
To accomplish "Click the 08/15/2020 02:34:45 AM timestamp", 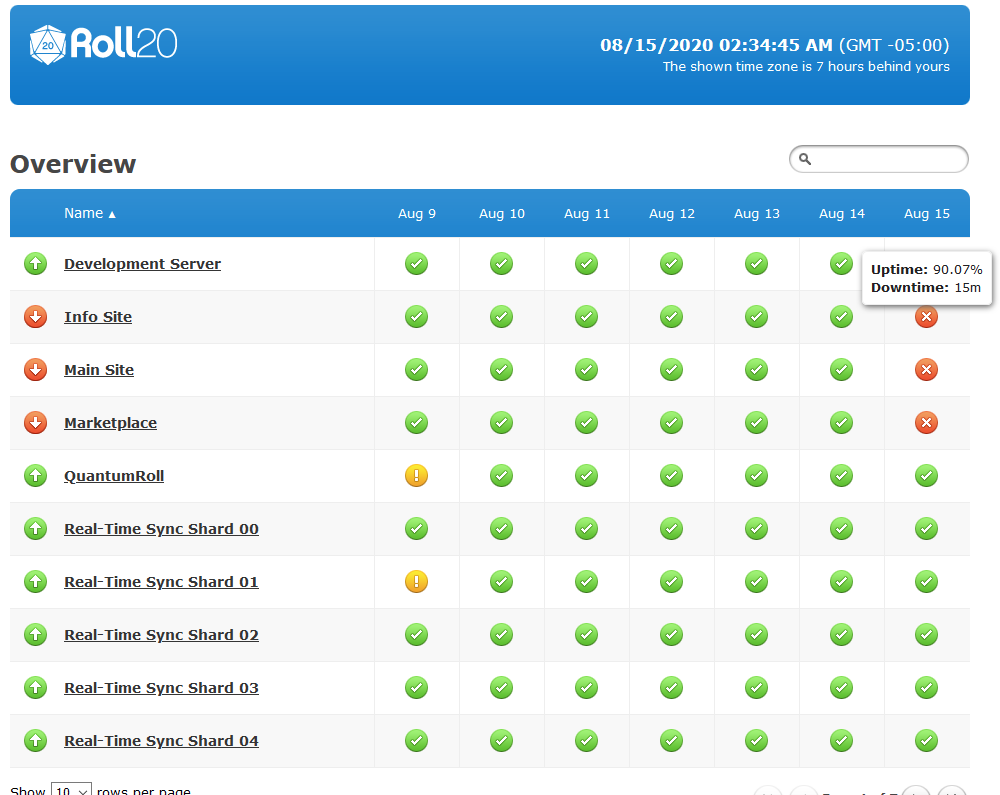I will [x=716, y=45].
